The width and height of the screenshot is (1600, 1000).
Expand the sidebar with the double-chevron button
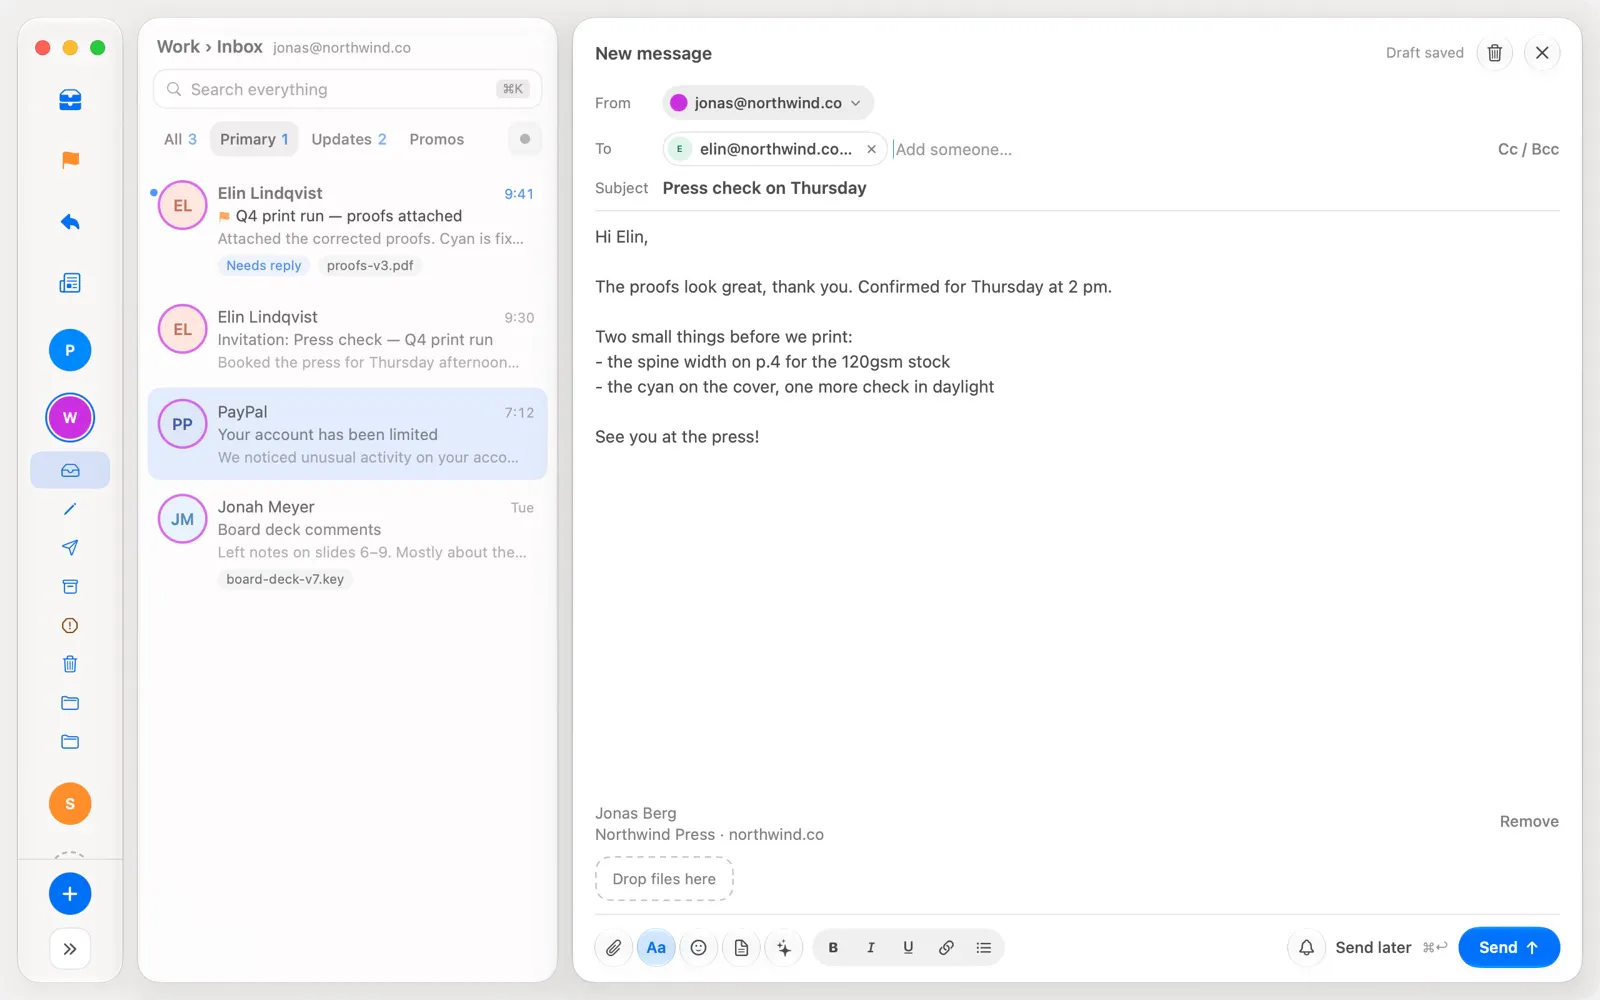click(x=70, y=949)
